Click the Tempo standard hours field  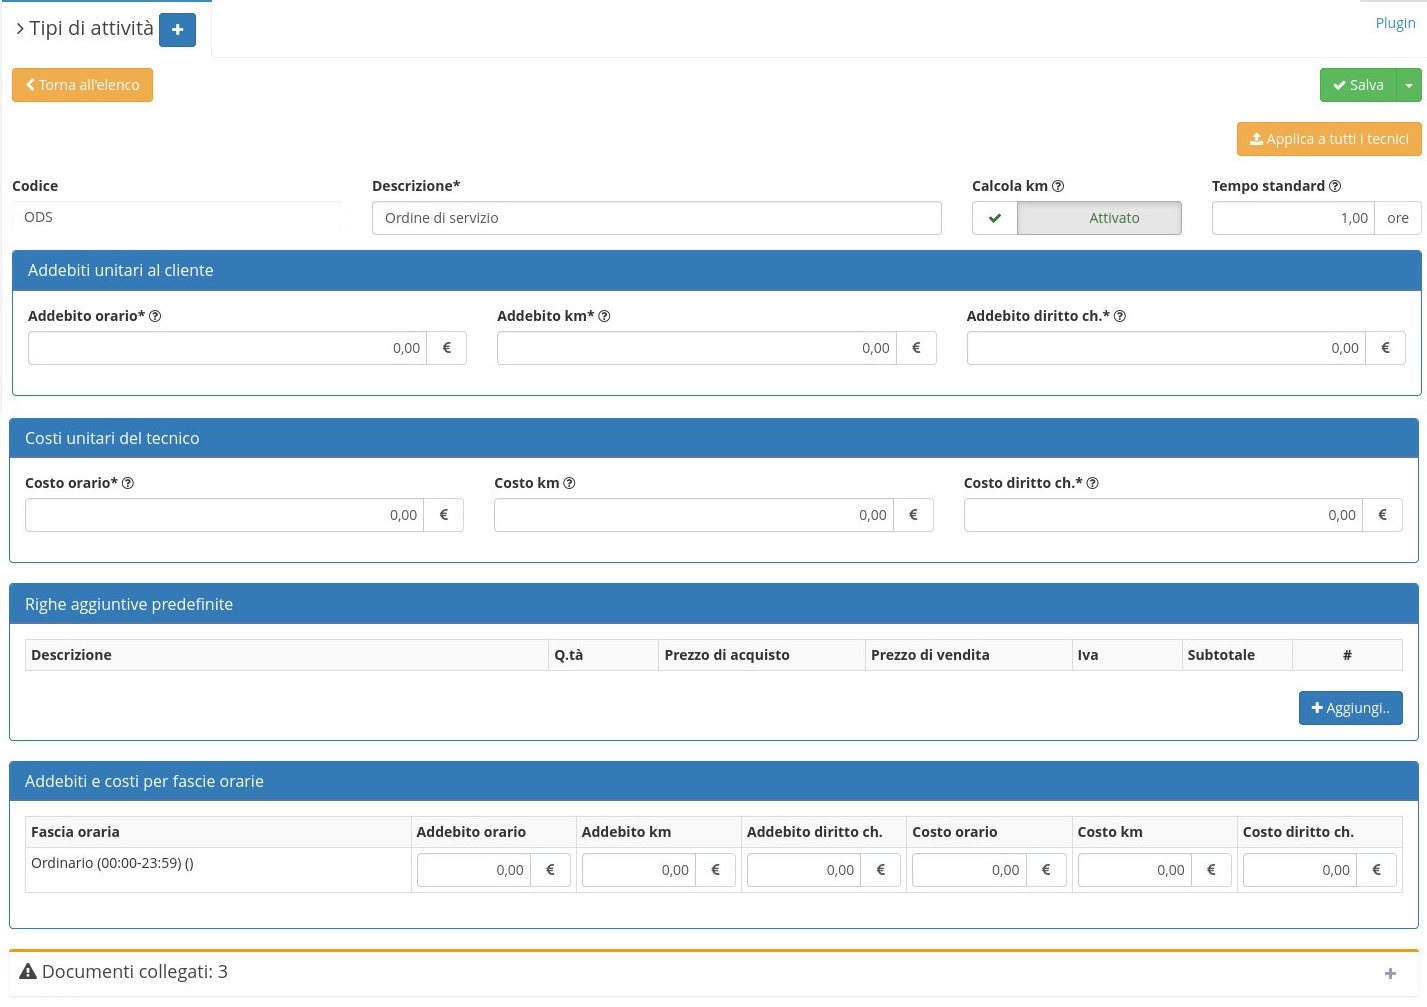1292,218
